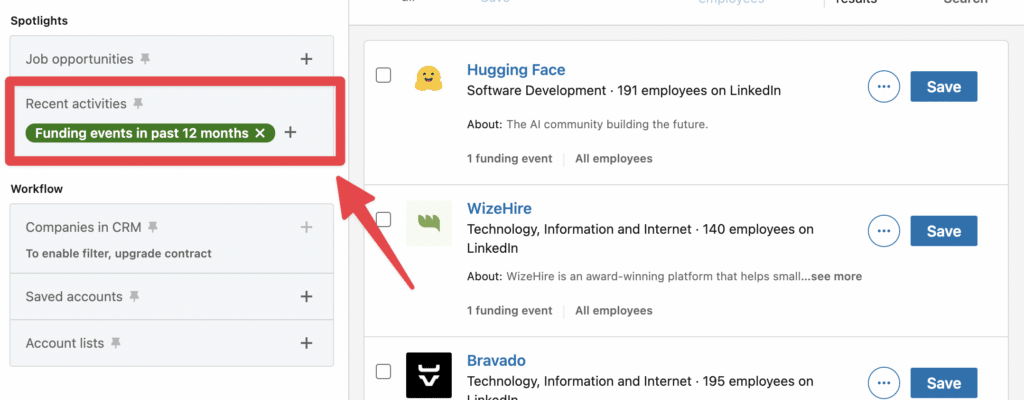Click the WizeHire green logo
The image size is (1024, 400).
(429, 224)
